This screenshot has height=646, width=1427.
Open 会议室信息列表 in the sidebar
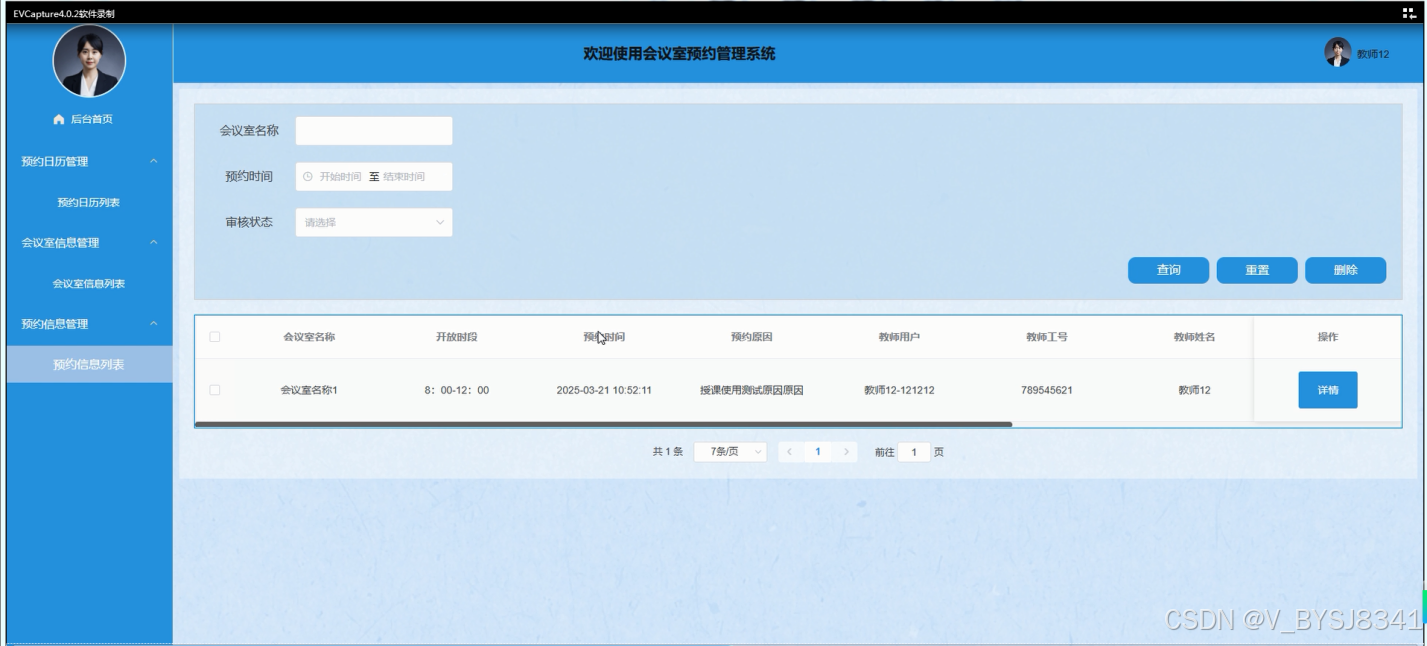[x=88, y=284]
